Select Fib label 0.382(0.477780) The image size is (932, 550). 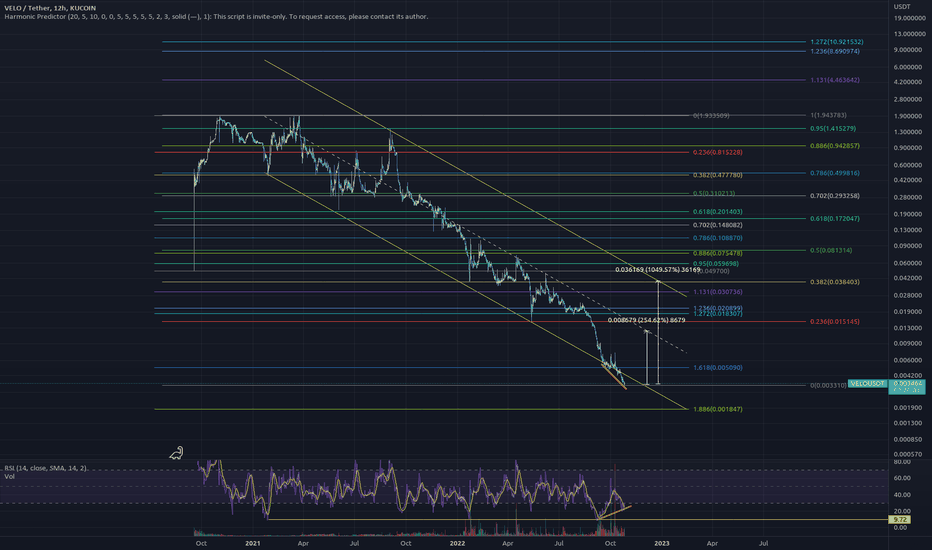tap(717, 175)
